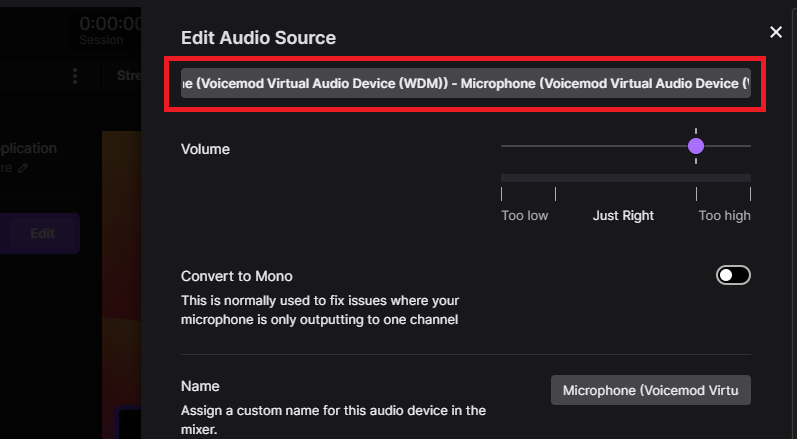Click the pencil edit icon in background
The width and height of the screenshot is (797, 439).
coord(22,168)
